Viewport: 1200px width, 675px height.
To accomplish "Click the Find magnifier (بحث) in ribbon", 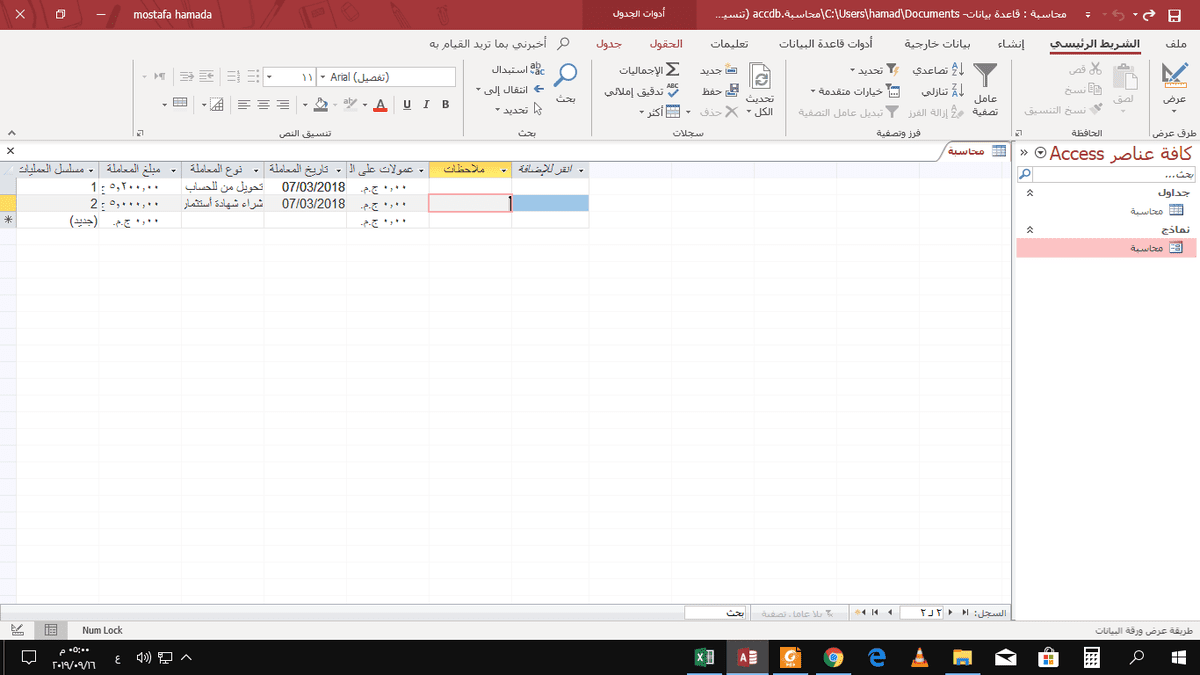I will 566,80.
